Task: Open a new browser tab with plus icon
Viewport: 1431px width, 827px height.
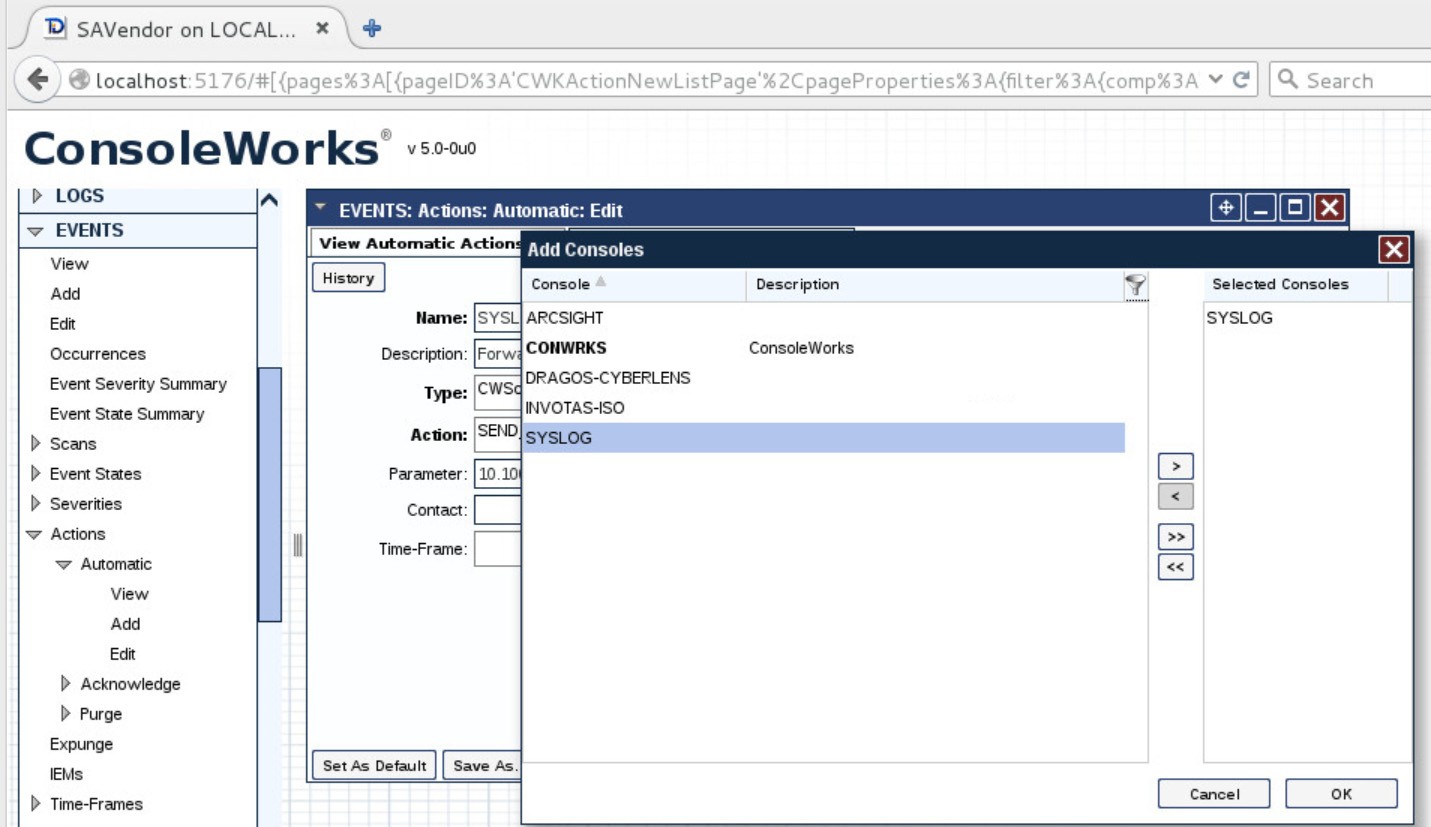Action: pyautogui.click(x=372, y=28)
